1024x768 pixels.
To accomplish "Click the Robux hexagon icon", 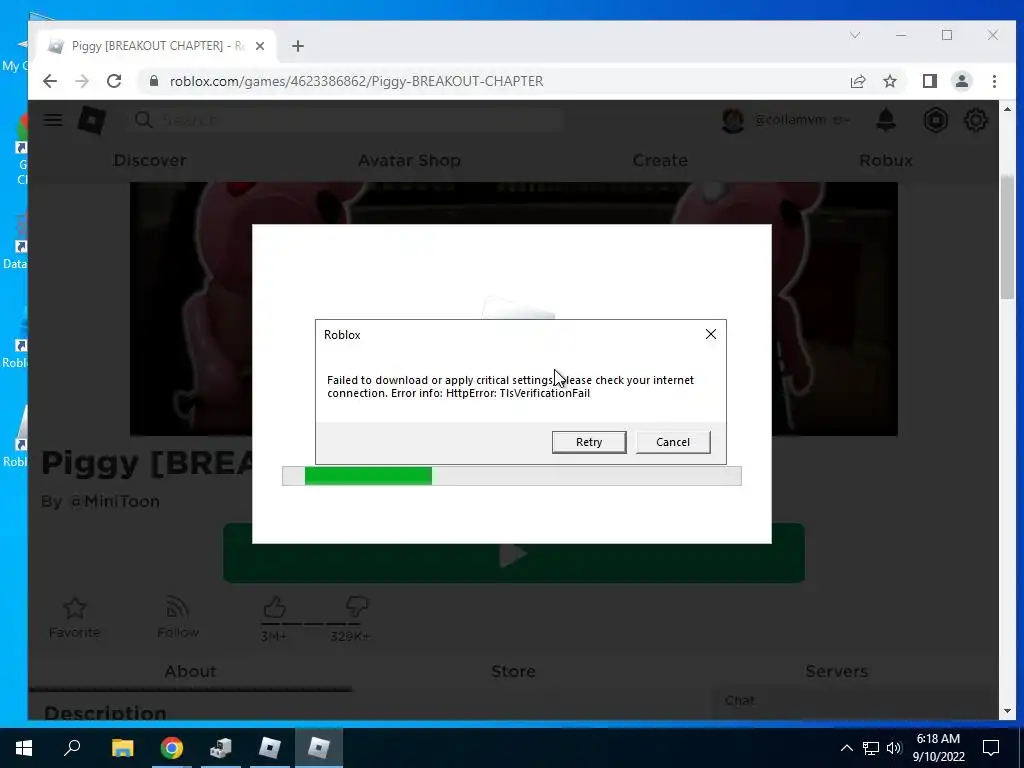I will [935, 120].
